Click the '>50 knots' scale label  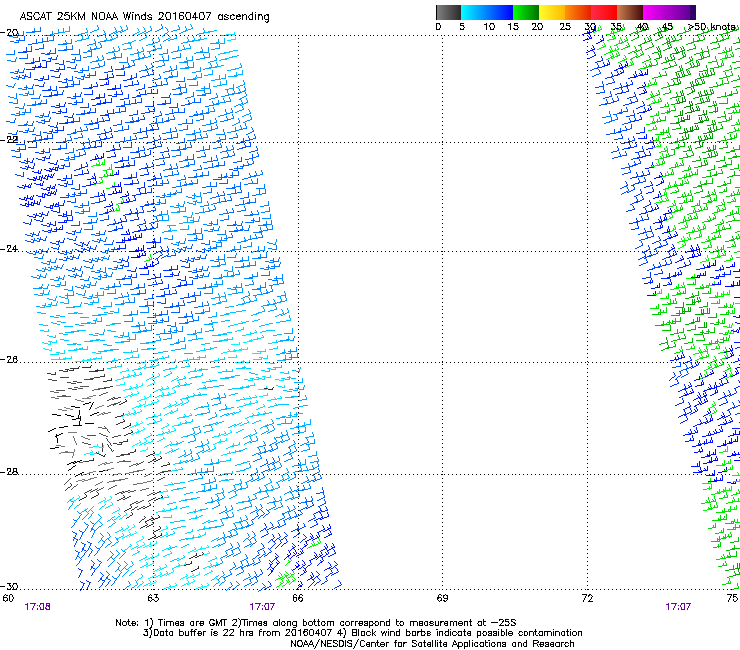[x=711, y=27]
